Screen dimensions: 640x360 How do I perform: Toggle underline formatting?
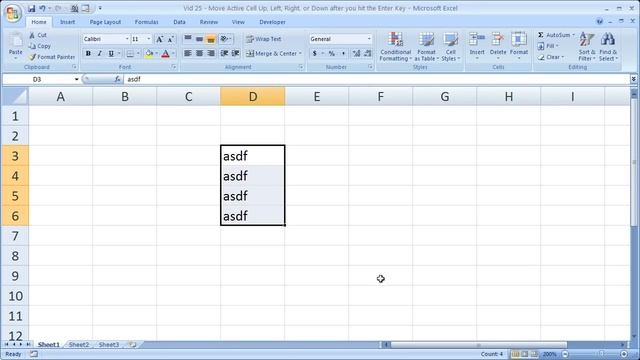[x=111, y=53]
